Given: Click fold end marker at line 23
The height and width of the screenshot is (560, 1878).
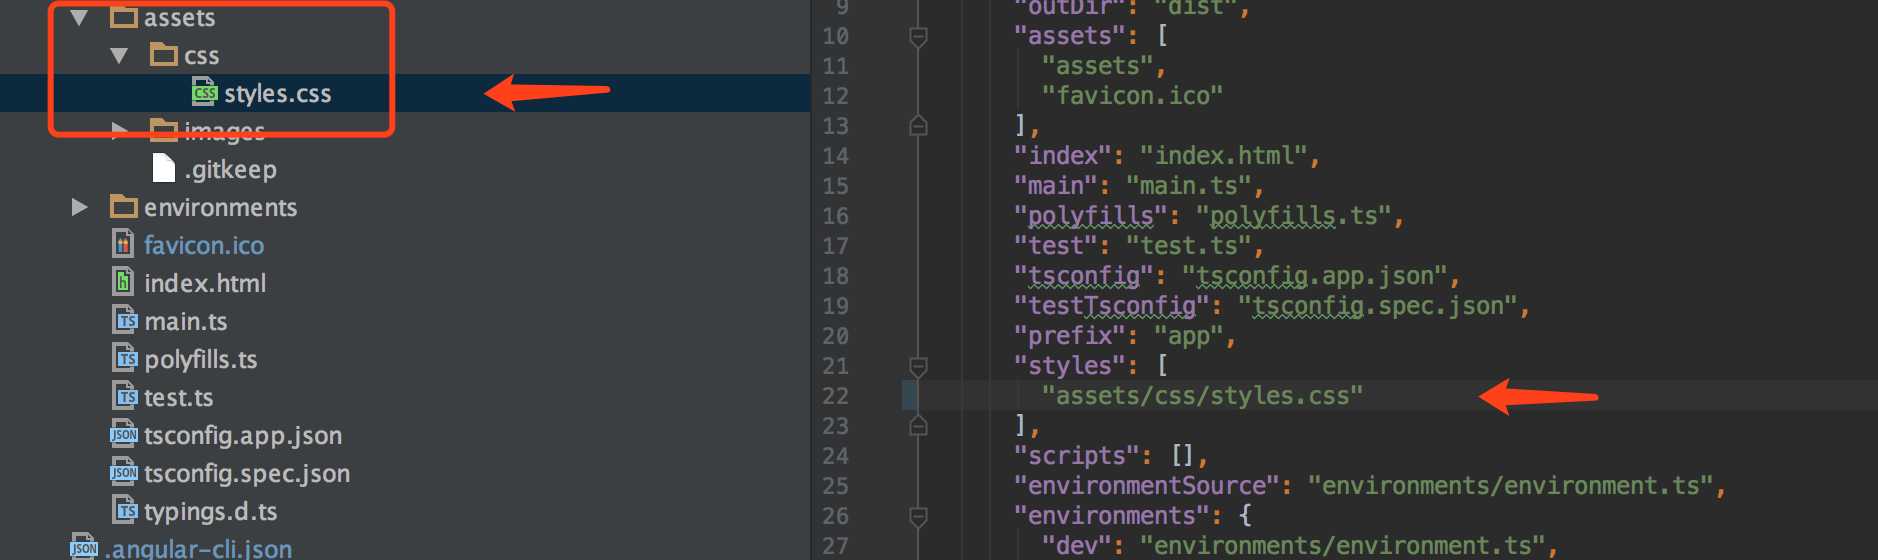Looking at the screenshot, I should (x=918, y=426).
